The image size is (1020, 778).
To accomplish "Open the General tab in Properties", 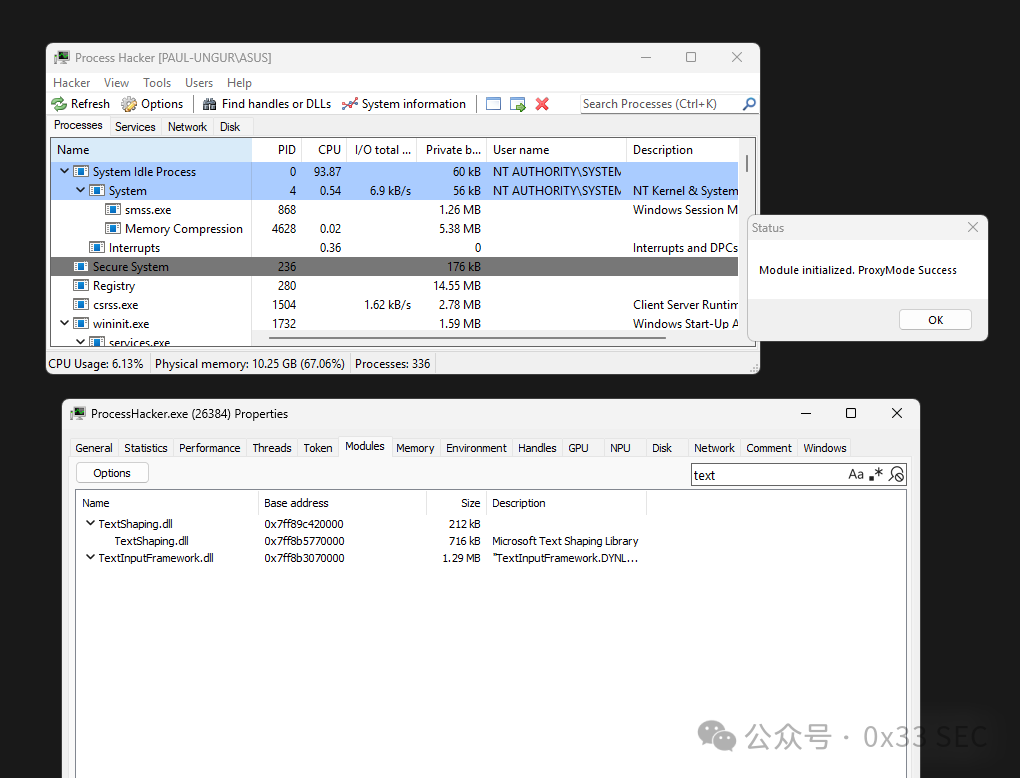I will [94, 448].
